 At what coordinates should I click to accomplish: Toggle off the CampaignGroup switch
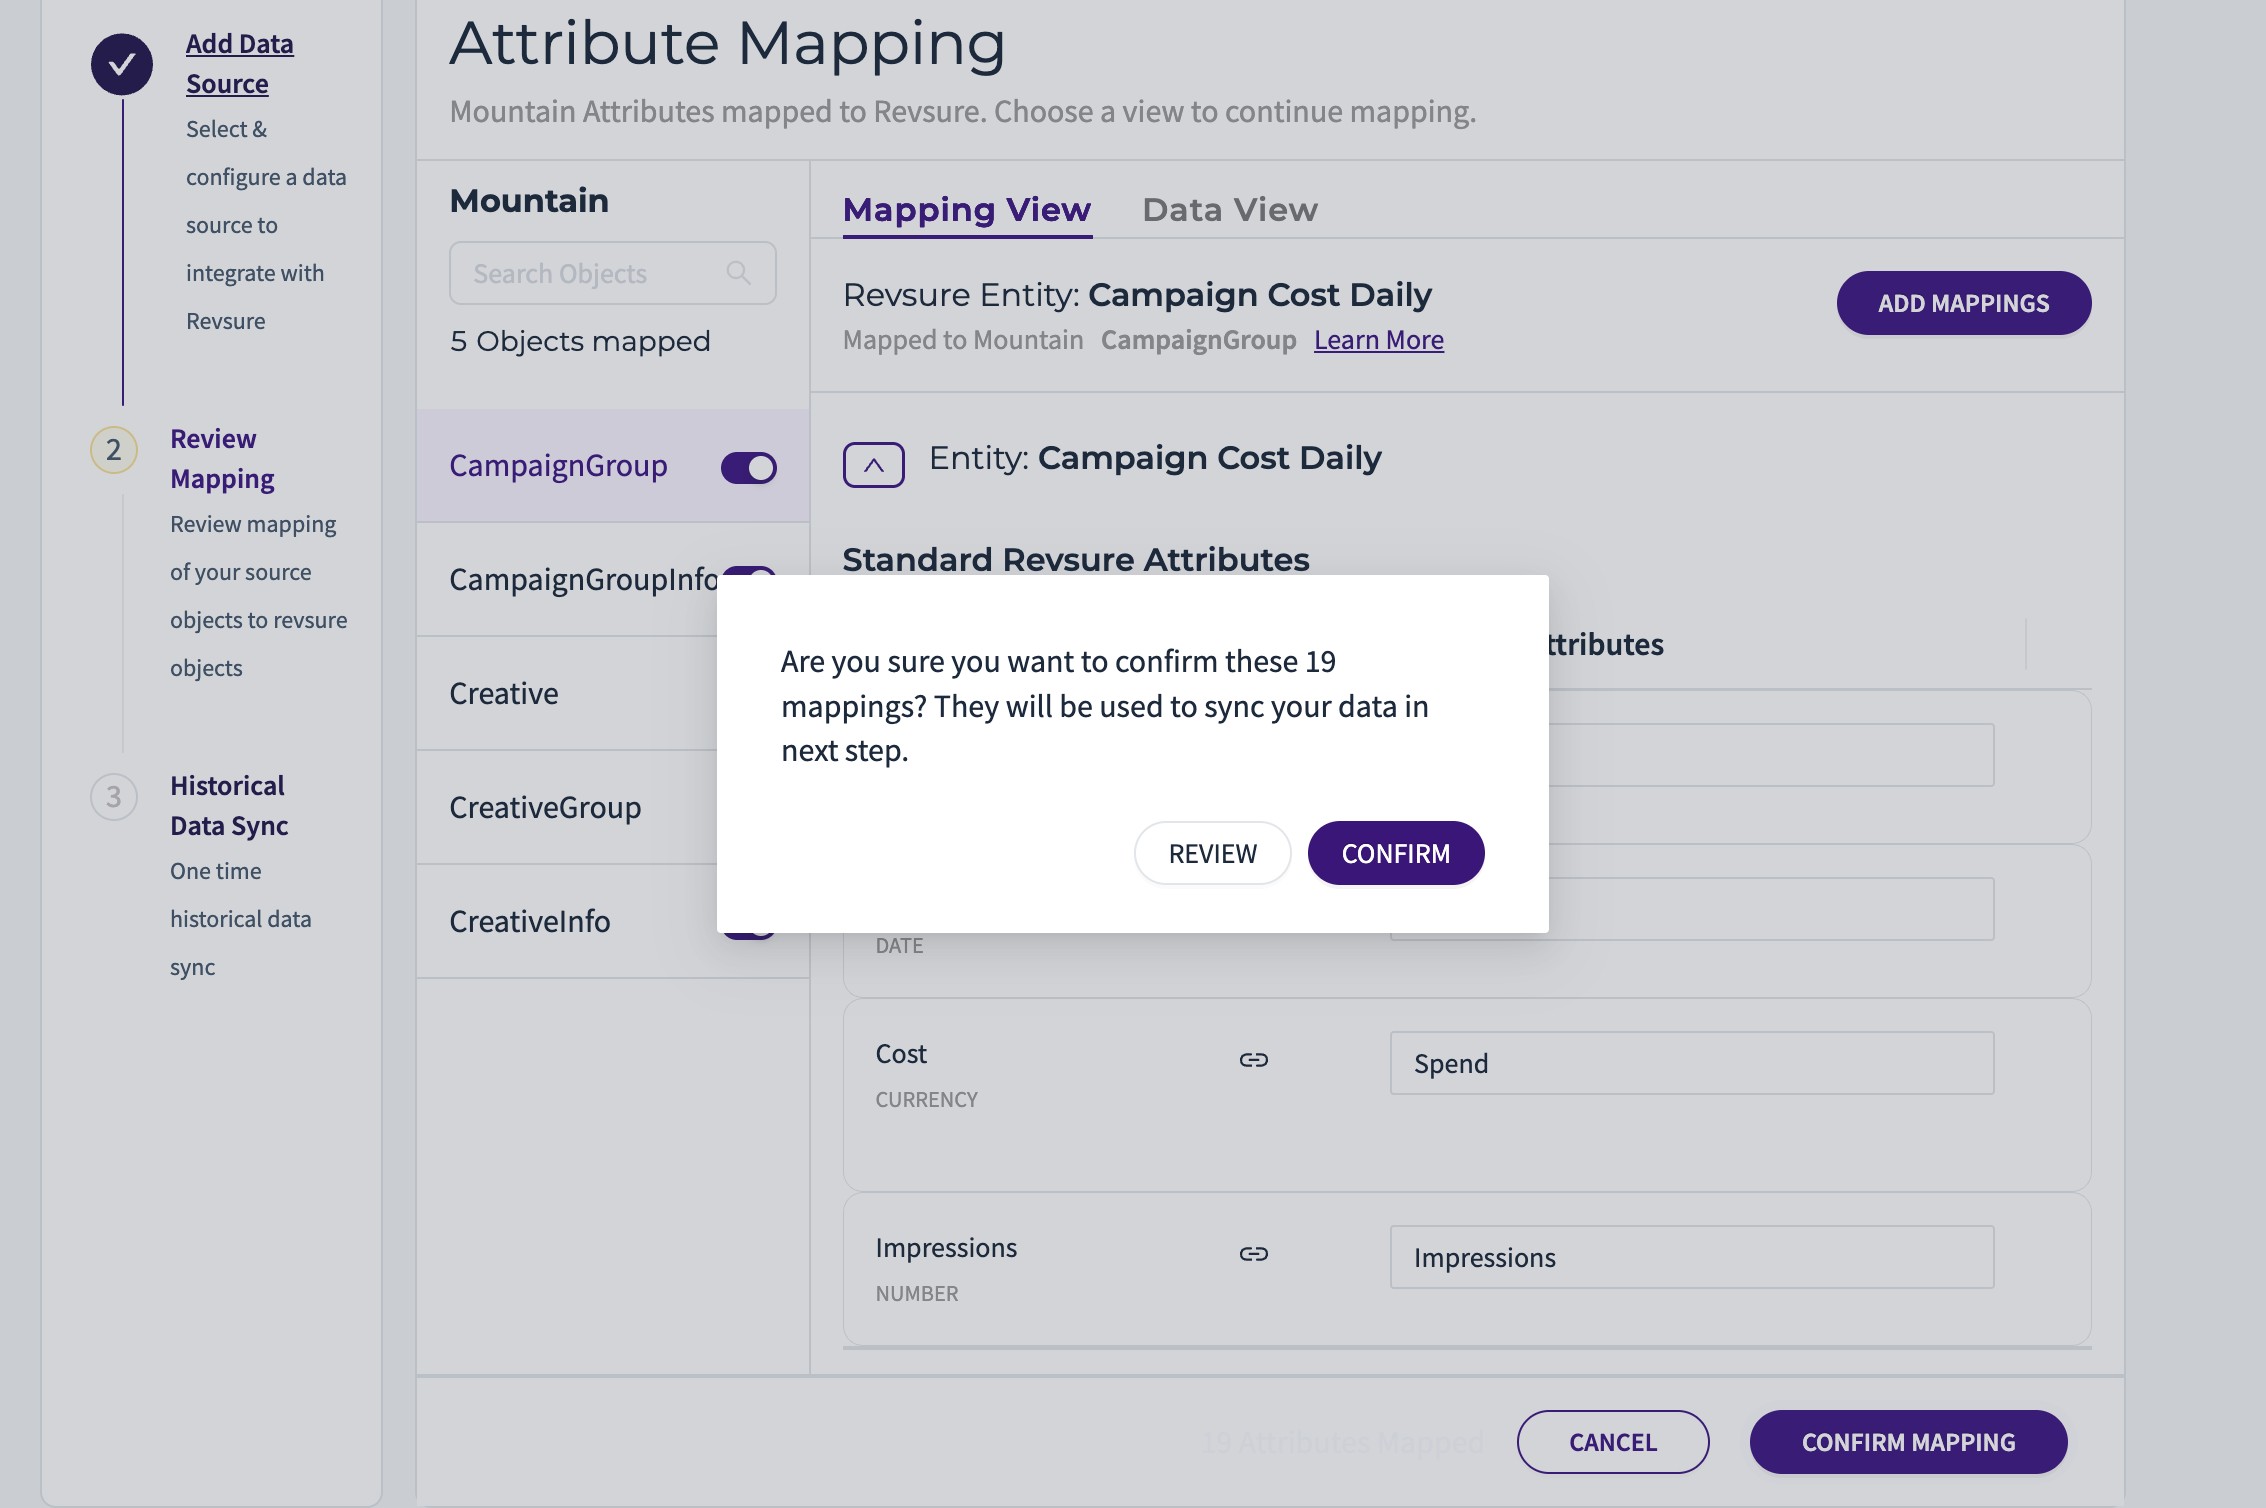[x=748, y=467]
